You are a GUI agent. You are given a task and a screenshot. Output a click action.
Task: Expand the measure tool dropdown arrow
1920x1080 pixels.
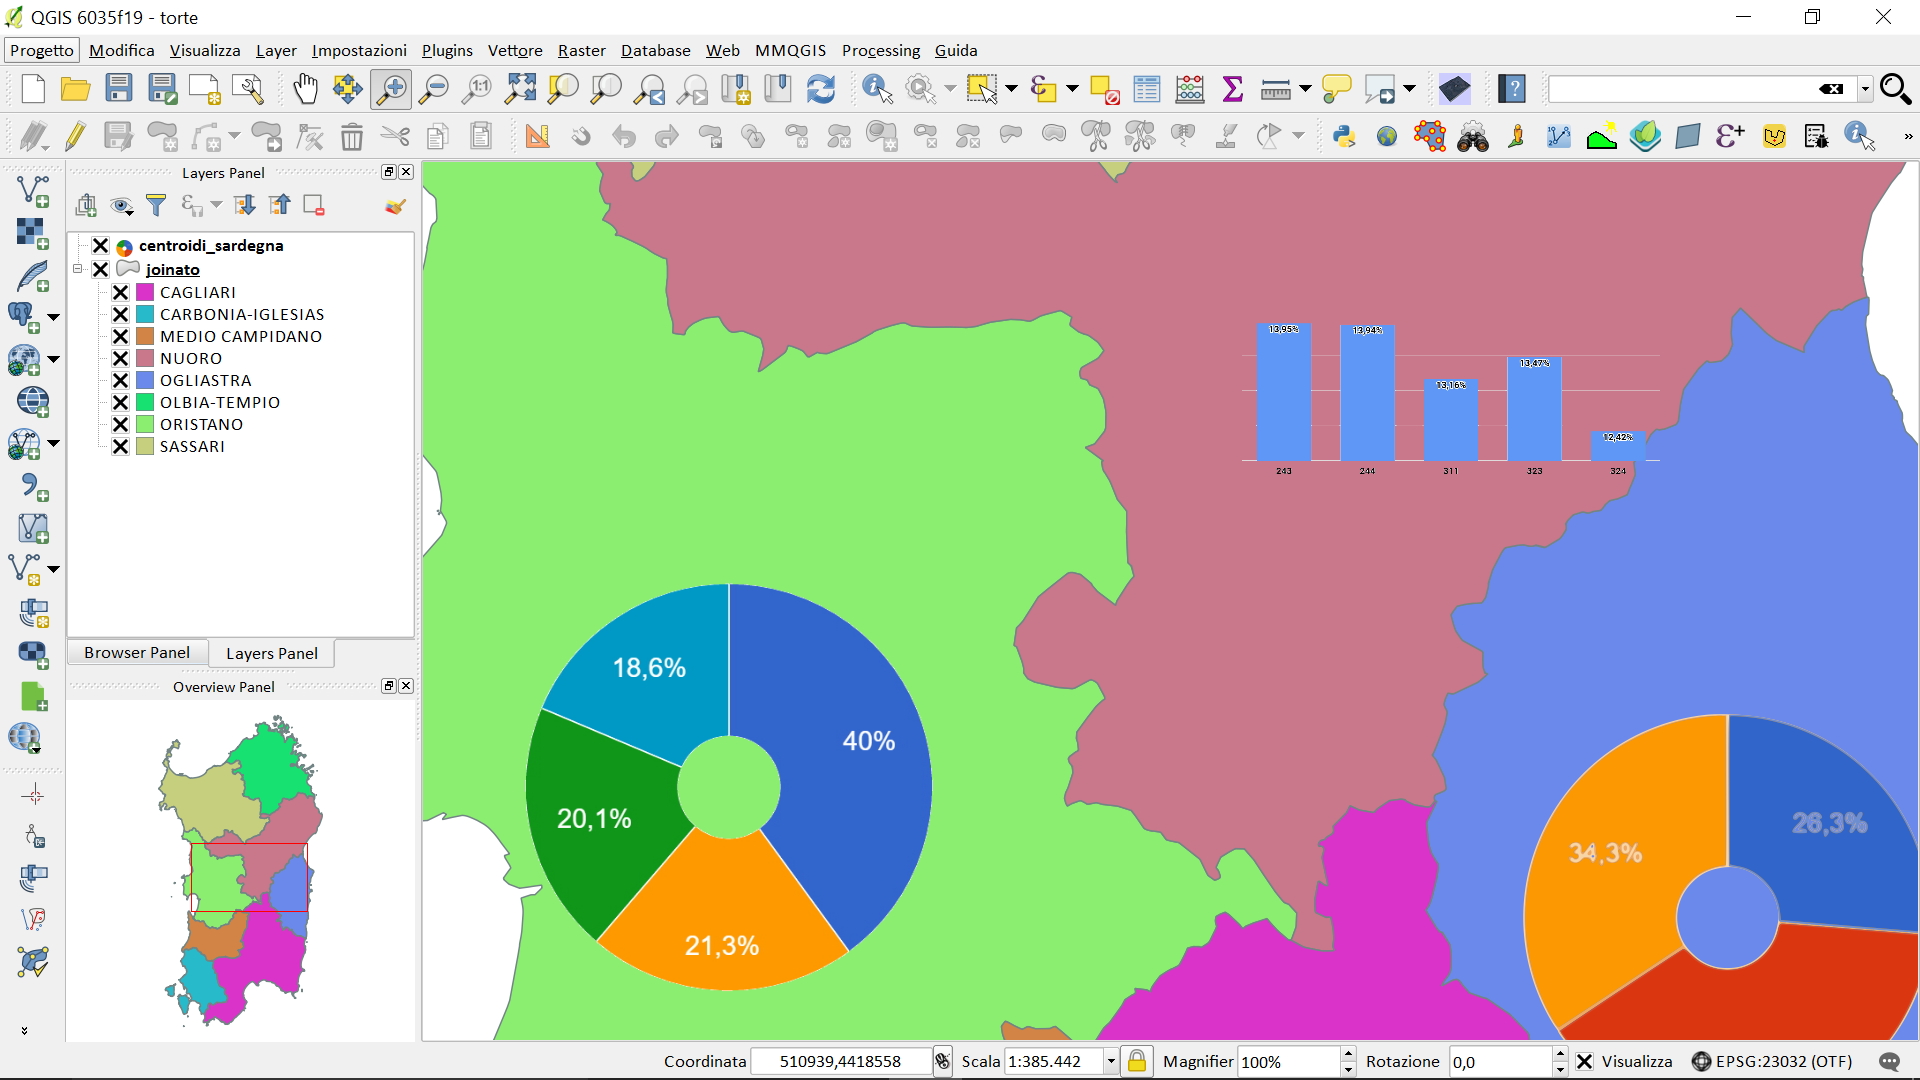[x=1305, y=90]
